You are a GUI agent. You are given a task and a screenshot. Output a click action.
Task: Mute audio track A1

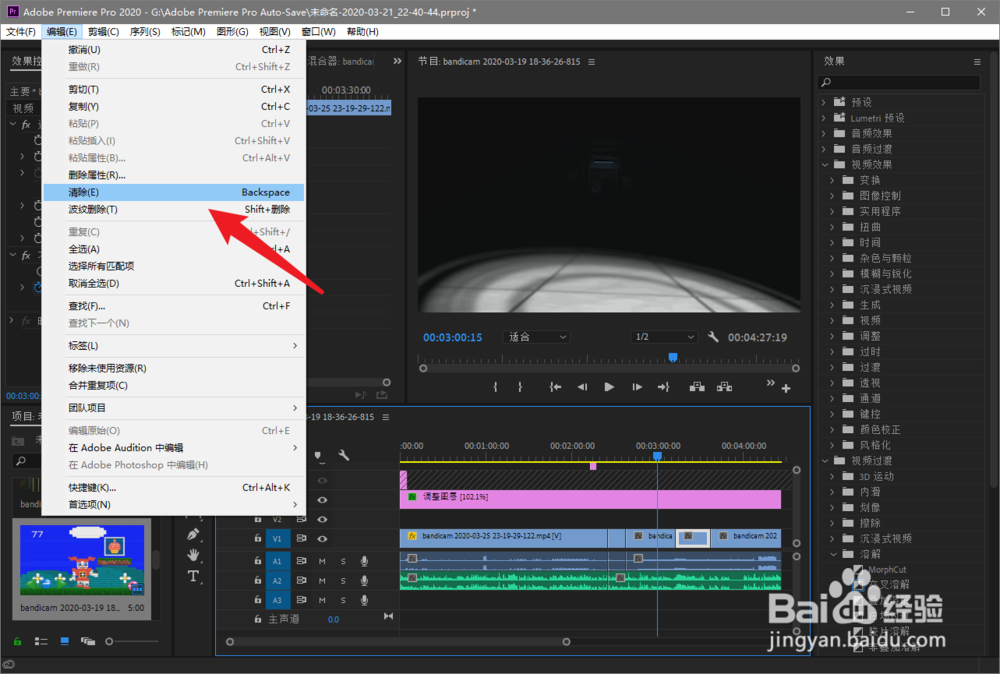click(x=322, y=561)
